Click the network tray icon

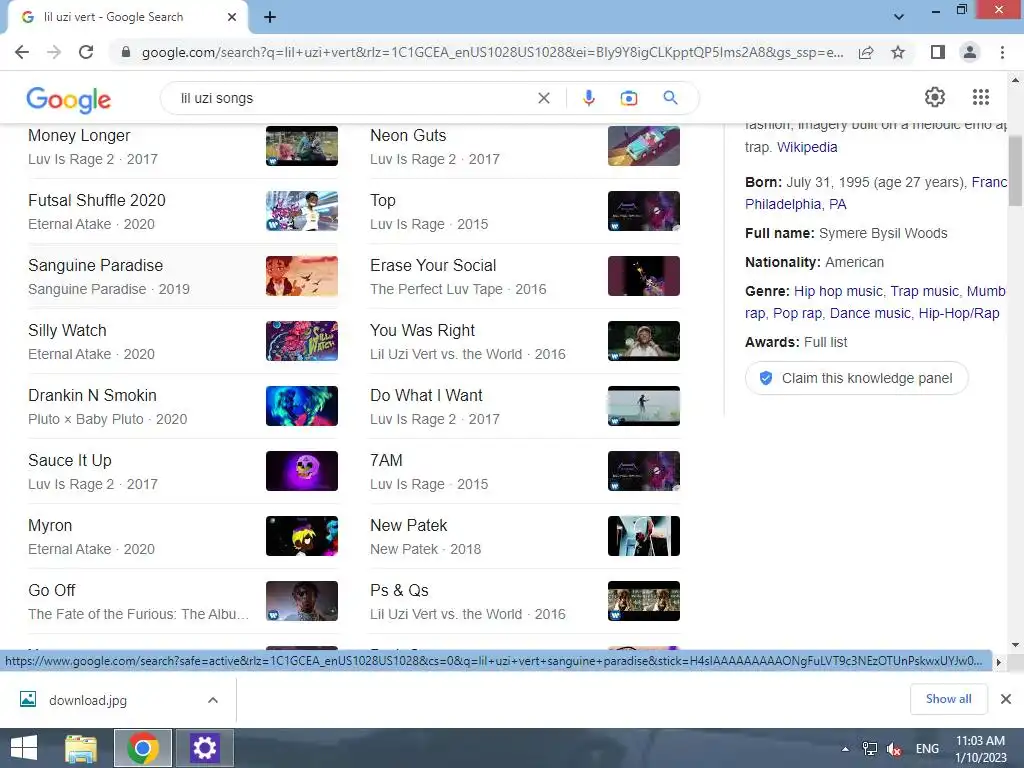870,749
